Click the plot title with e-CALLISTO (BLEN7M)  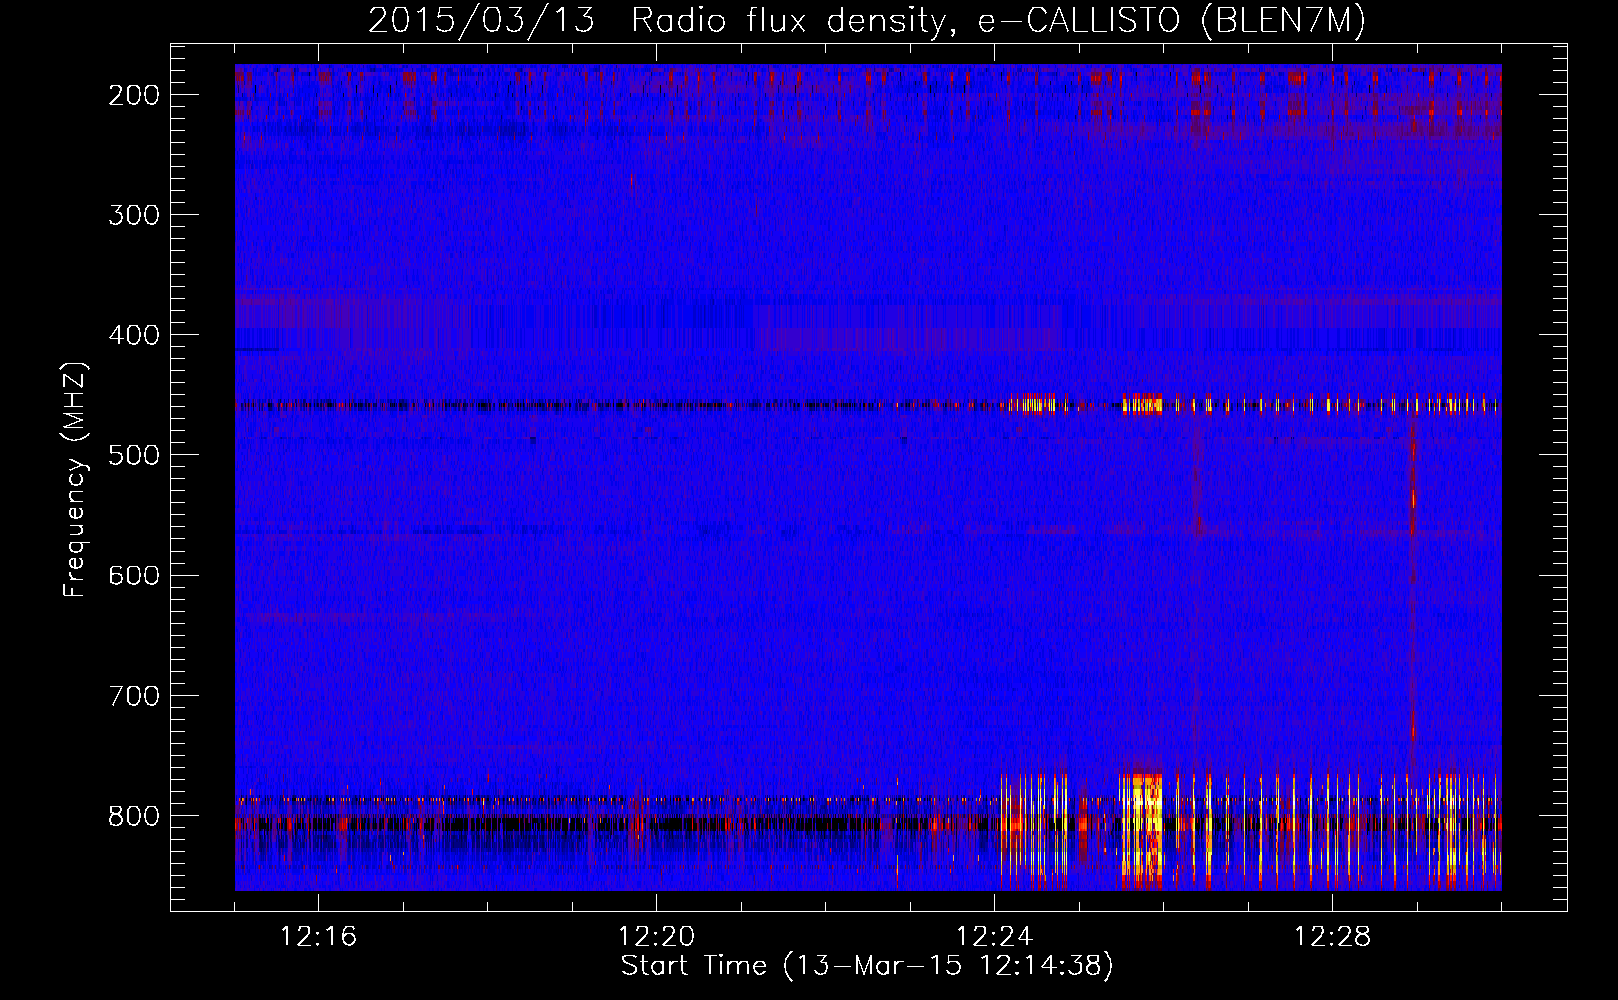click(867, 21)
